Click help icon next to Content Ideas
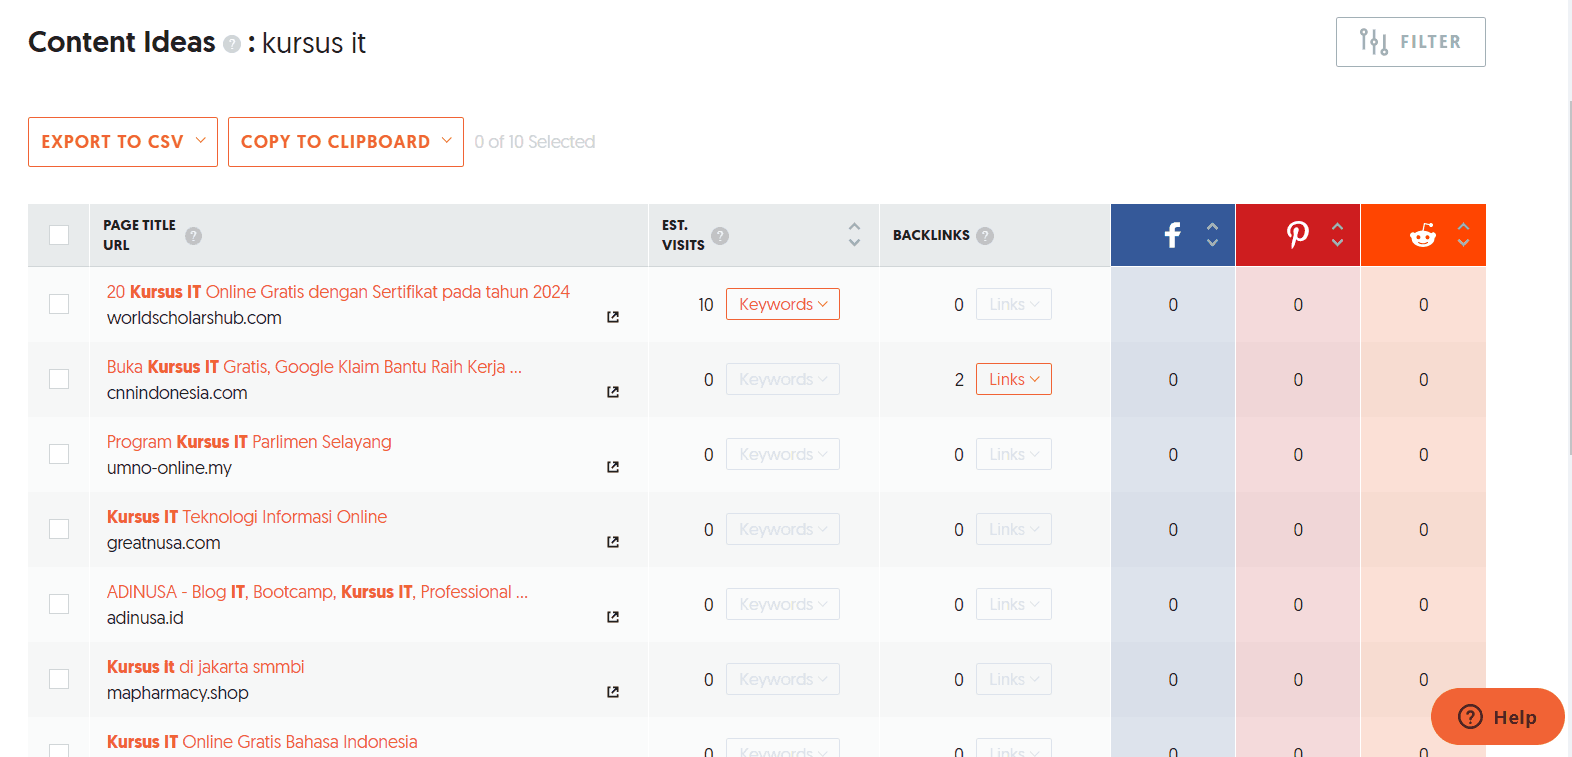 232,44
